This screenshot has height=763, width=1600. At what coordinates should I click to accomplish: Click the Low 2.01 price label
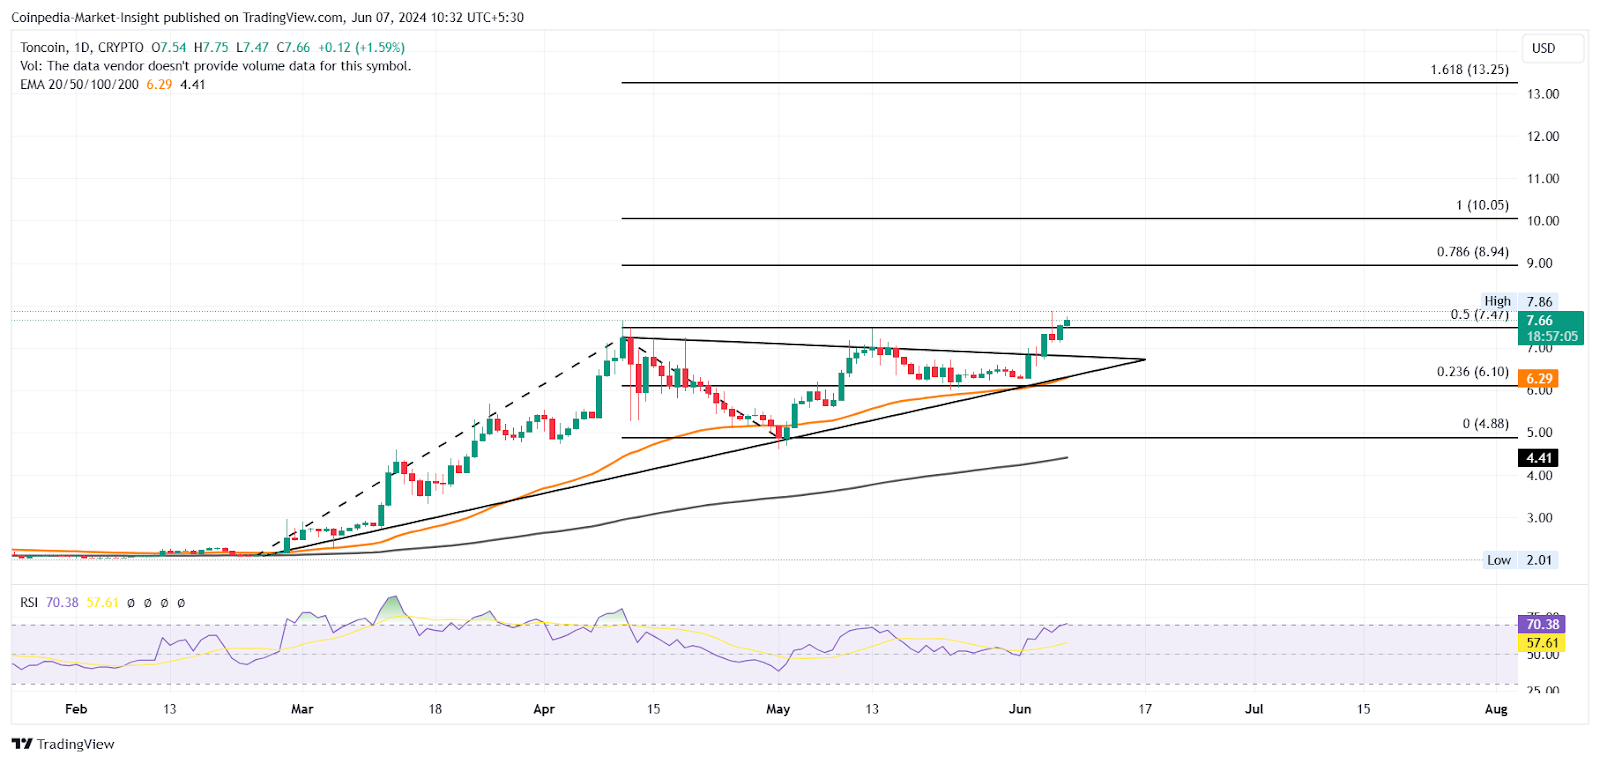1520,560
